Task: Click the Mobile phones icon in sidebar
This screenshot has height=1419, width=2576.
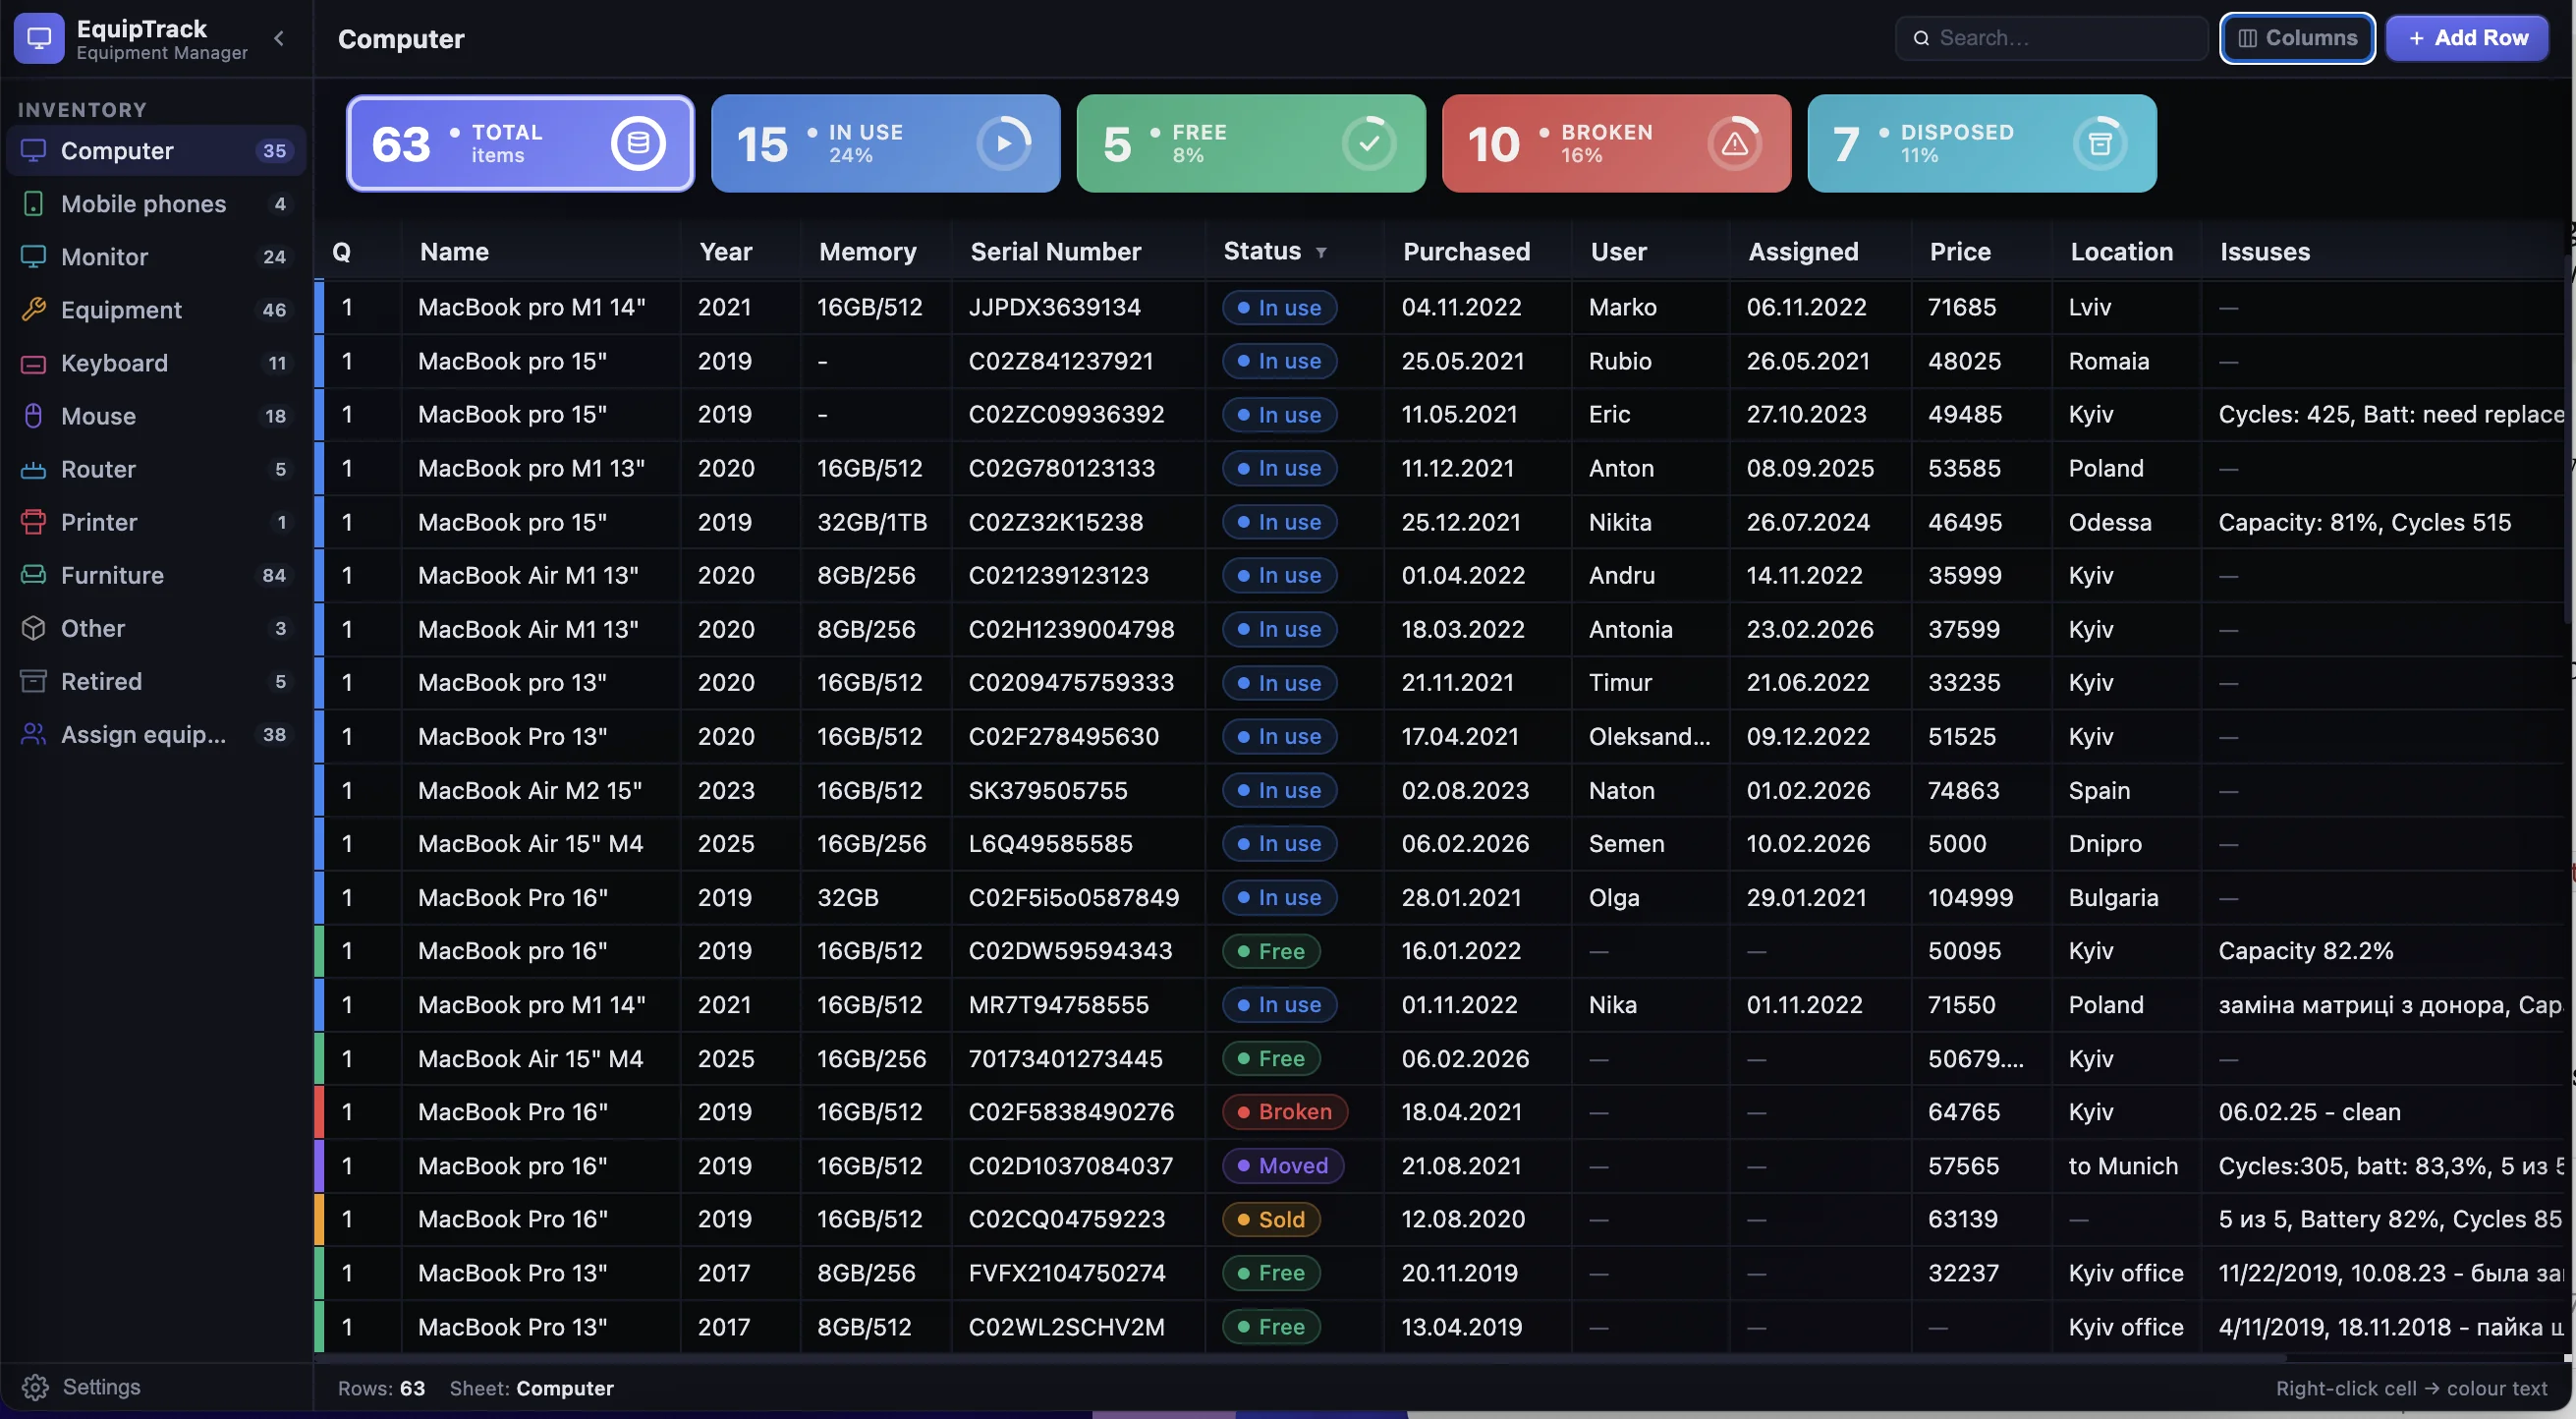Action: 33,204
